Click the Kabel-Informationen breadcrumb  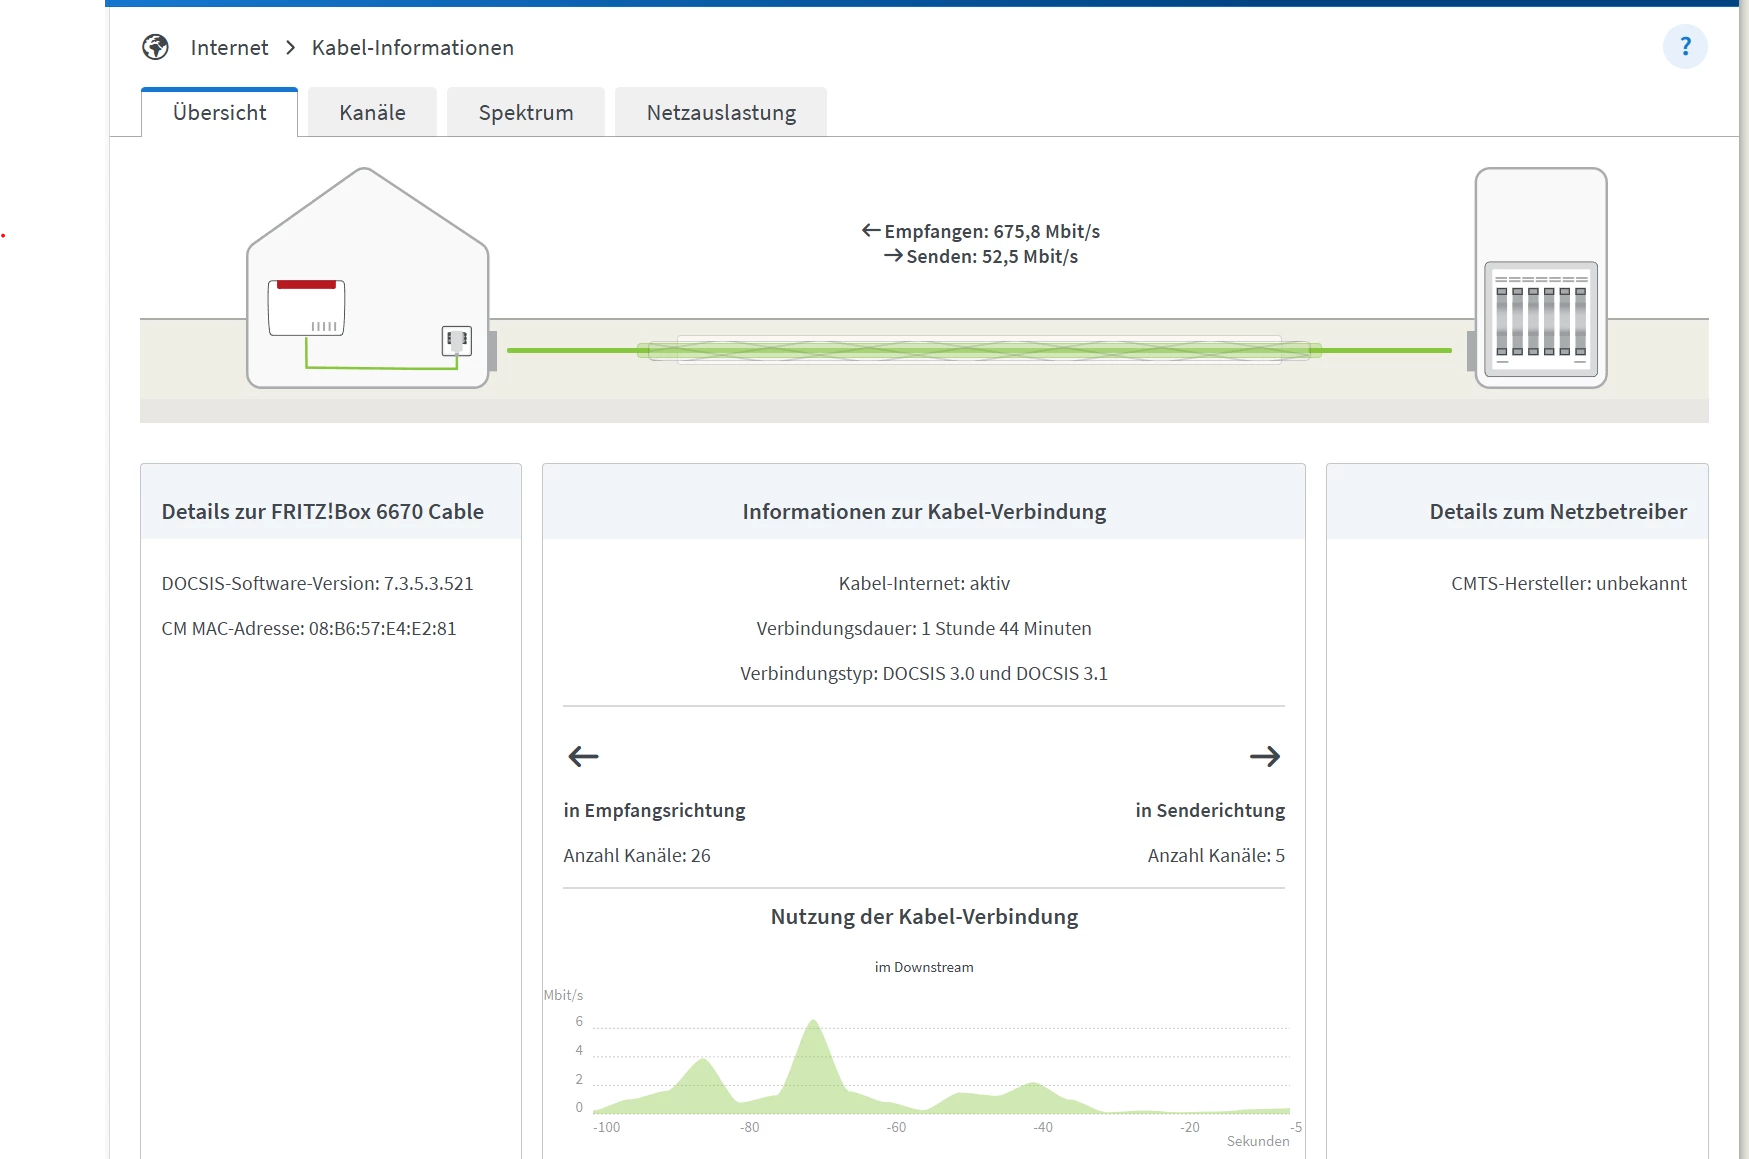(x=413, y=47)
